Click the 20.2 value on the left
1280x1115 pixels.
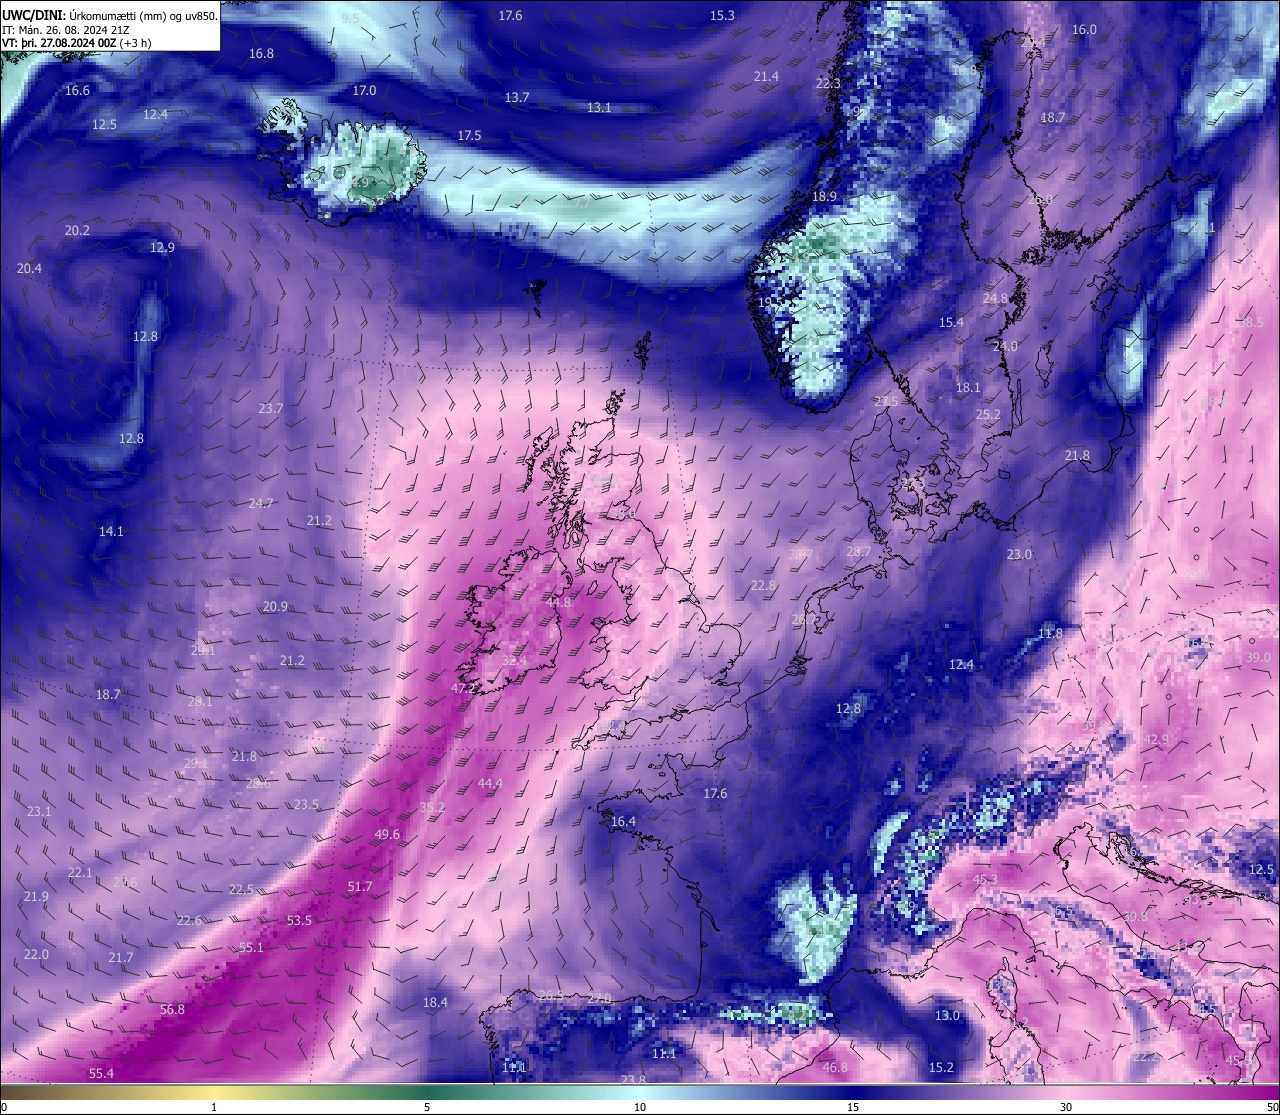tap(77, 230)
